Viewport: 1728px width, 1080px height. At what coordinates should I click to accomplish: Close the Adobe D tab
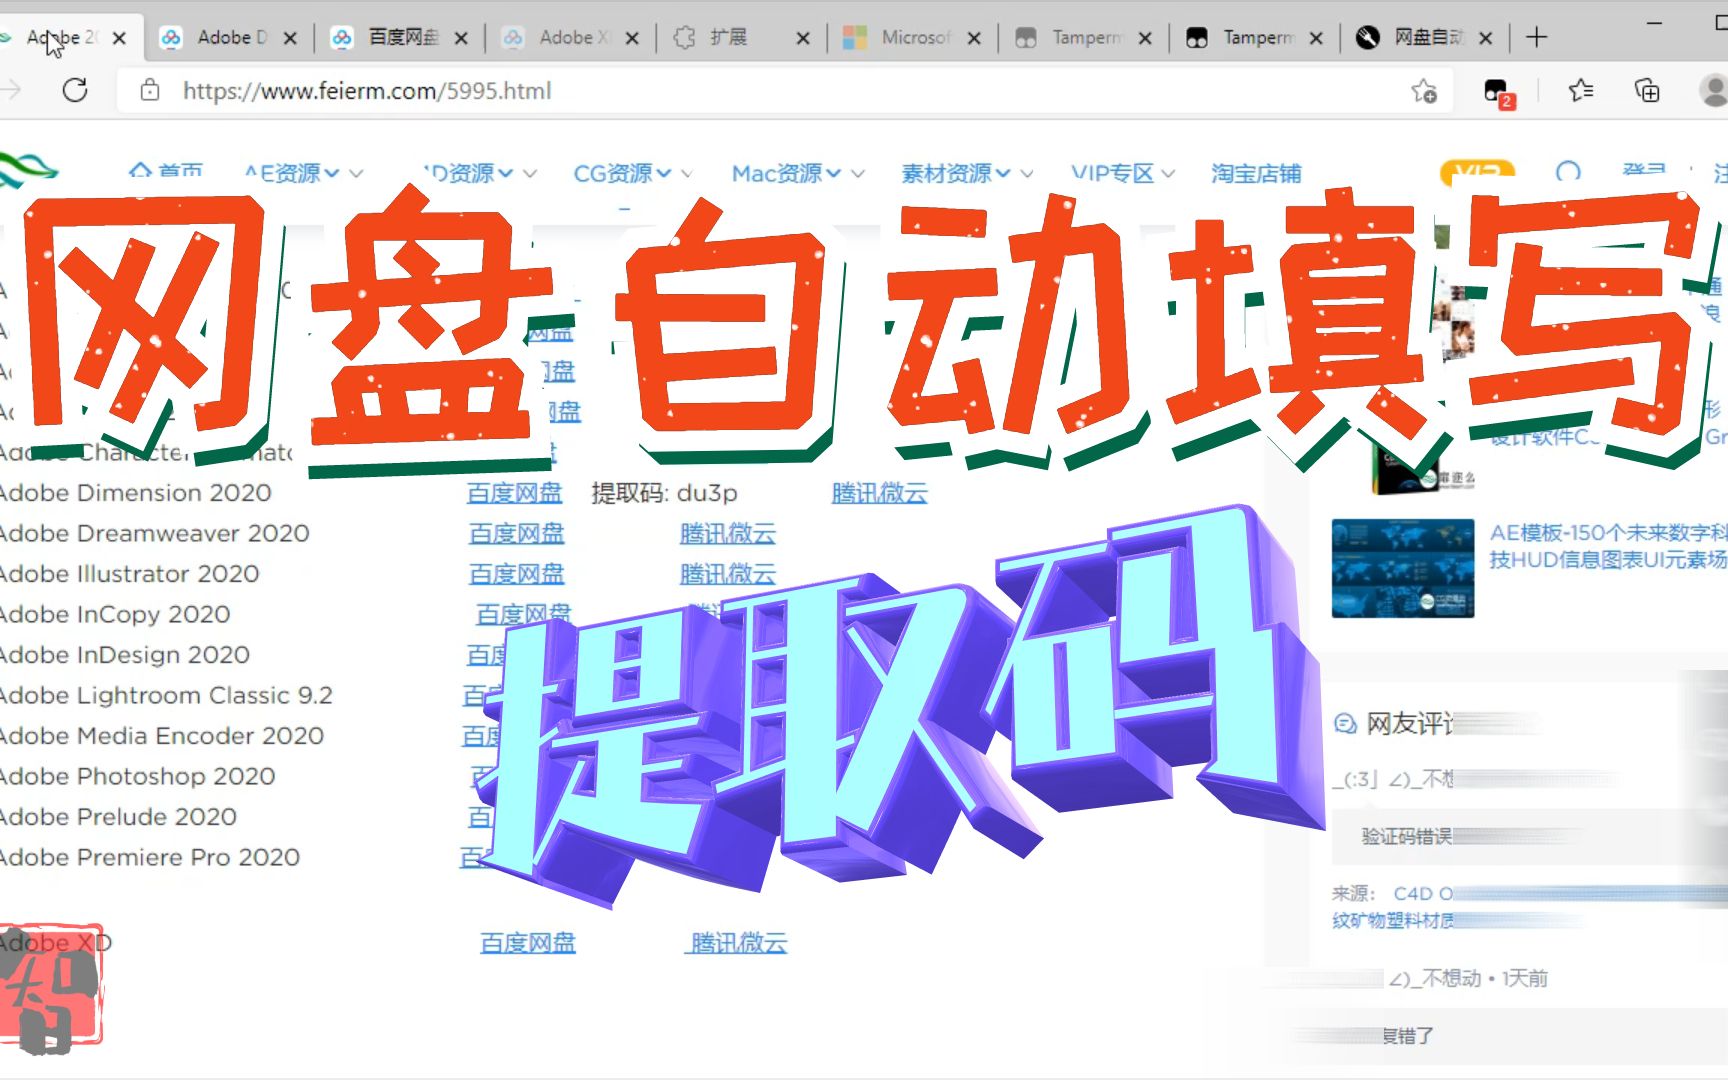pos(290,38)
